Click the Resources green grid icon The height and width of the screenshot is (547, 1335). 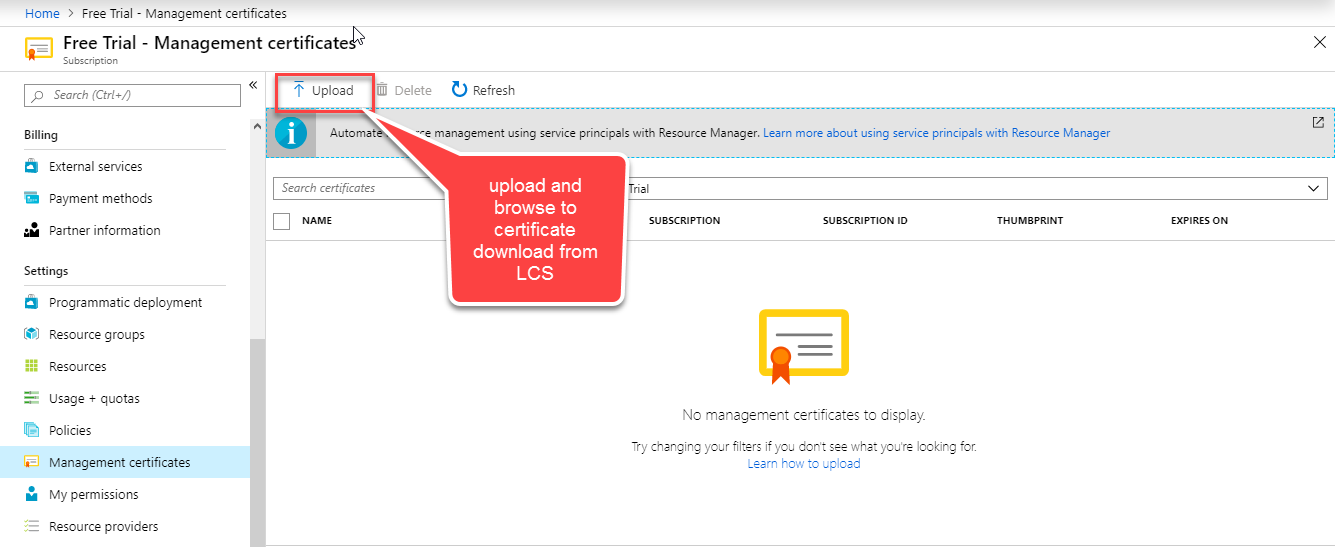(x=31, y=366)
